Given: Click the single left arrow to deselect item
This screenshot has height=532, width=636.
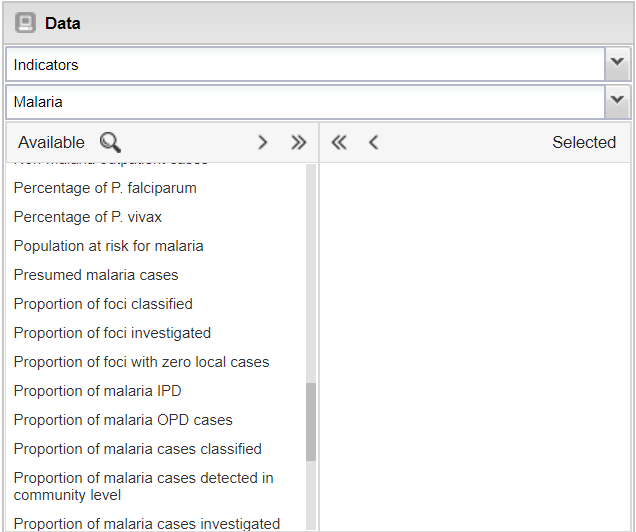Looking at the screenshot, I should 373,142.
